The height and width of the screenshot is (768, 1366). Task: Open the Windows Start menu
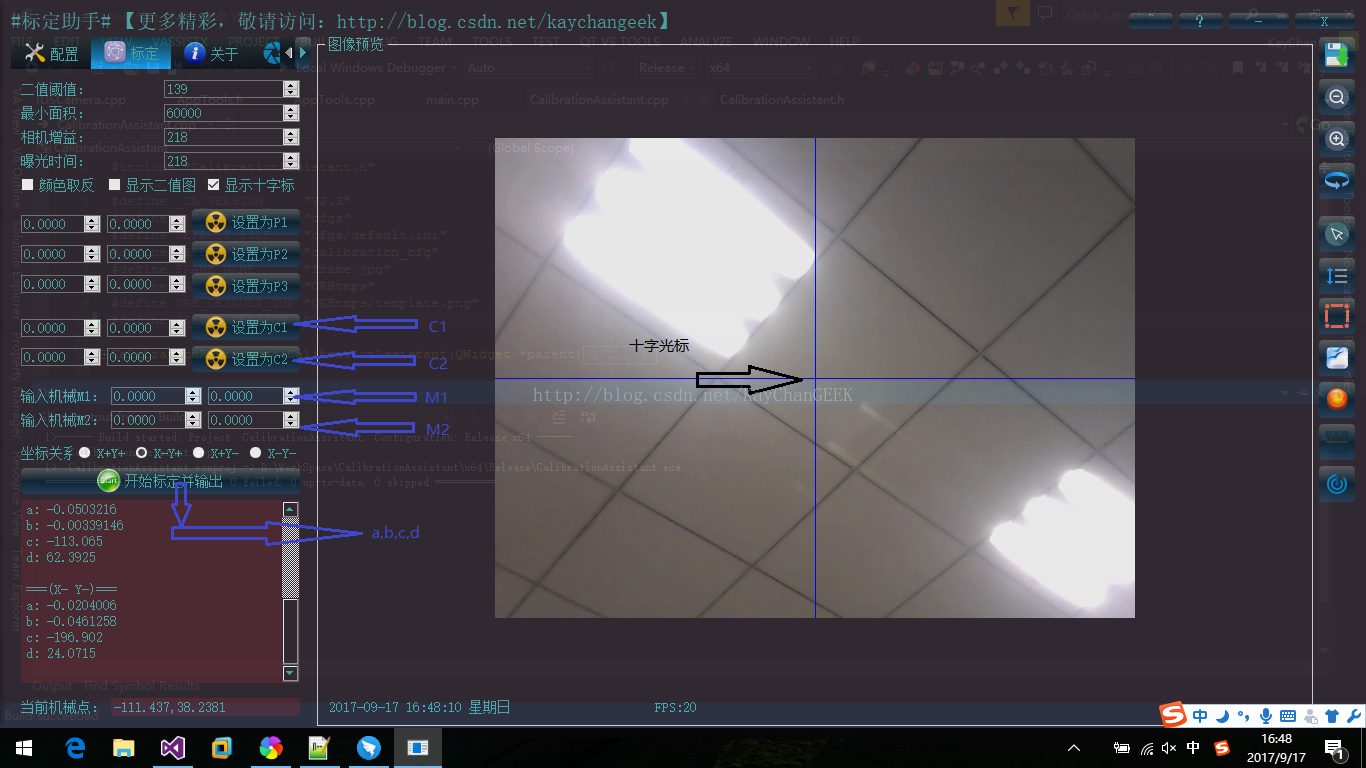24,747
